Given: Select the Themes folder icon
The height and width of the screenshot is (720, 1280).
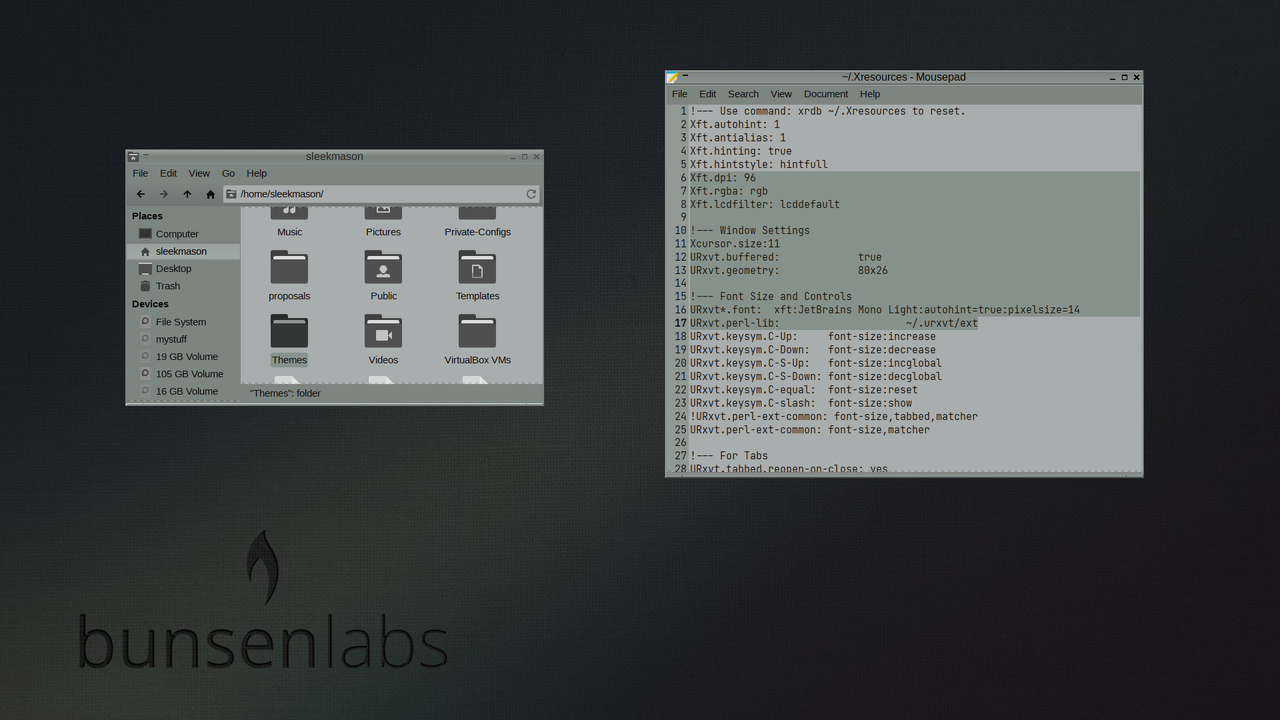Looking at the screenshot, I should pyautogui.click(x=289, y=332).
